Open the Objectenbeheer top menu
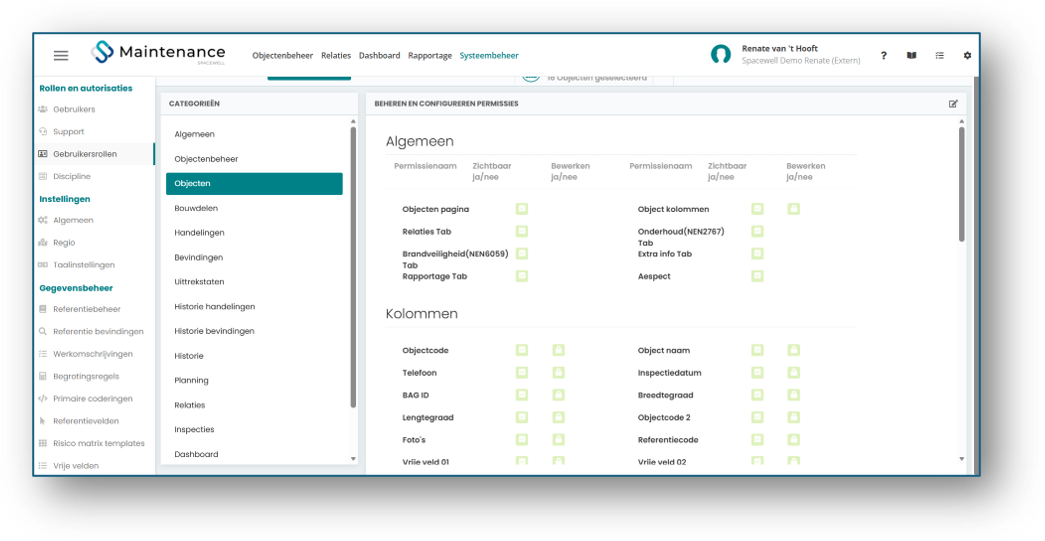 tap(283, 56)
